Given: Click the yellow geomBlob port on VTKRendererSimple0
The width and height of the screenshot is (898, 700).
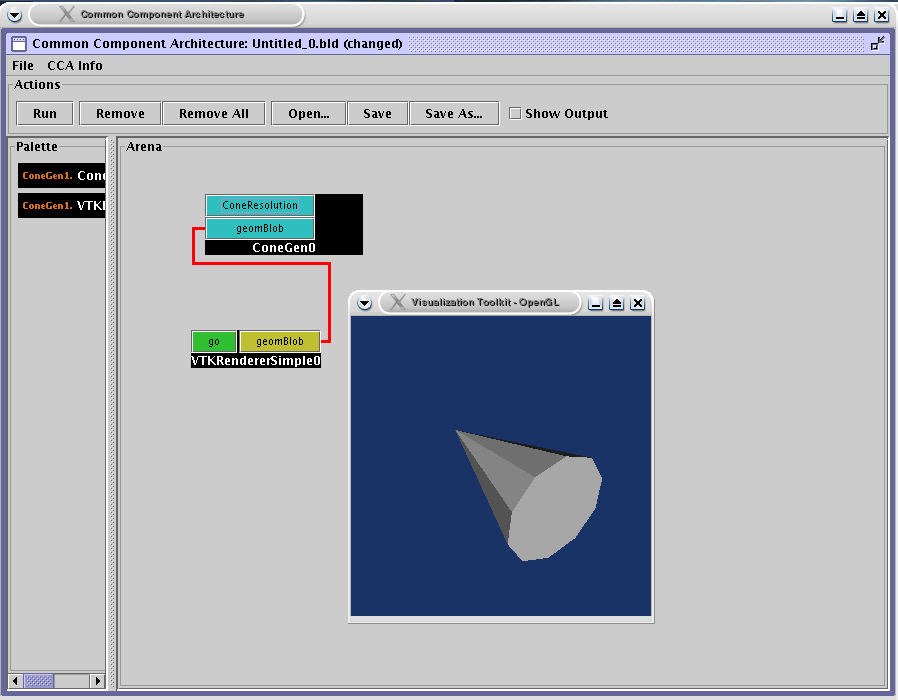Looking at the screenshot, I should [280, 342].
